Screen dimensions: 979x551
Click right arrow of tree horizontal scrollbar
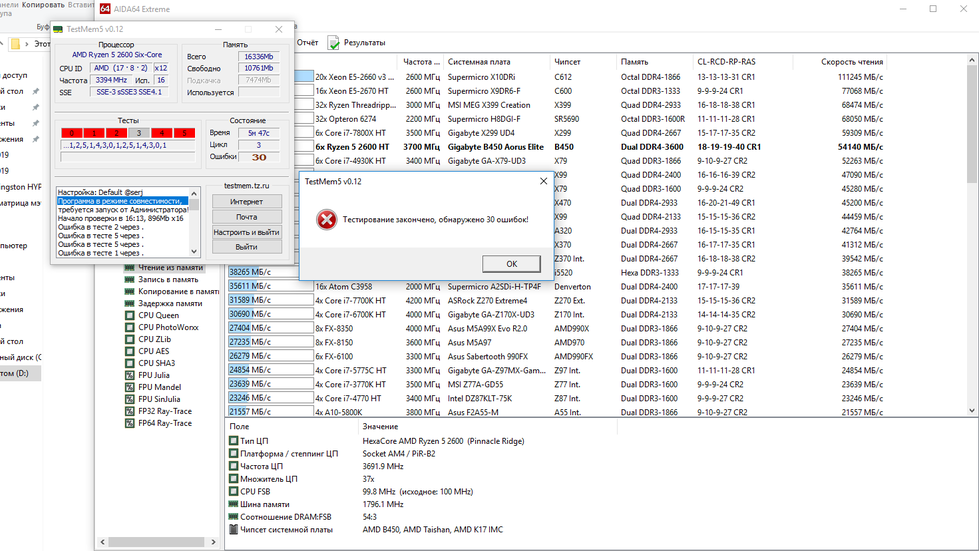tap(214, 542)
